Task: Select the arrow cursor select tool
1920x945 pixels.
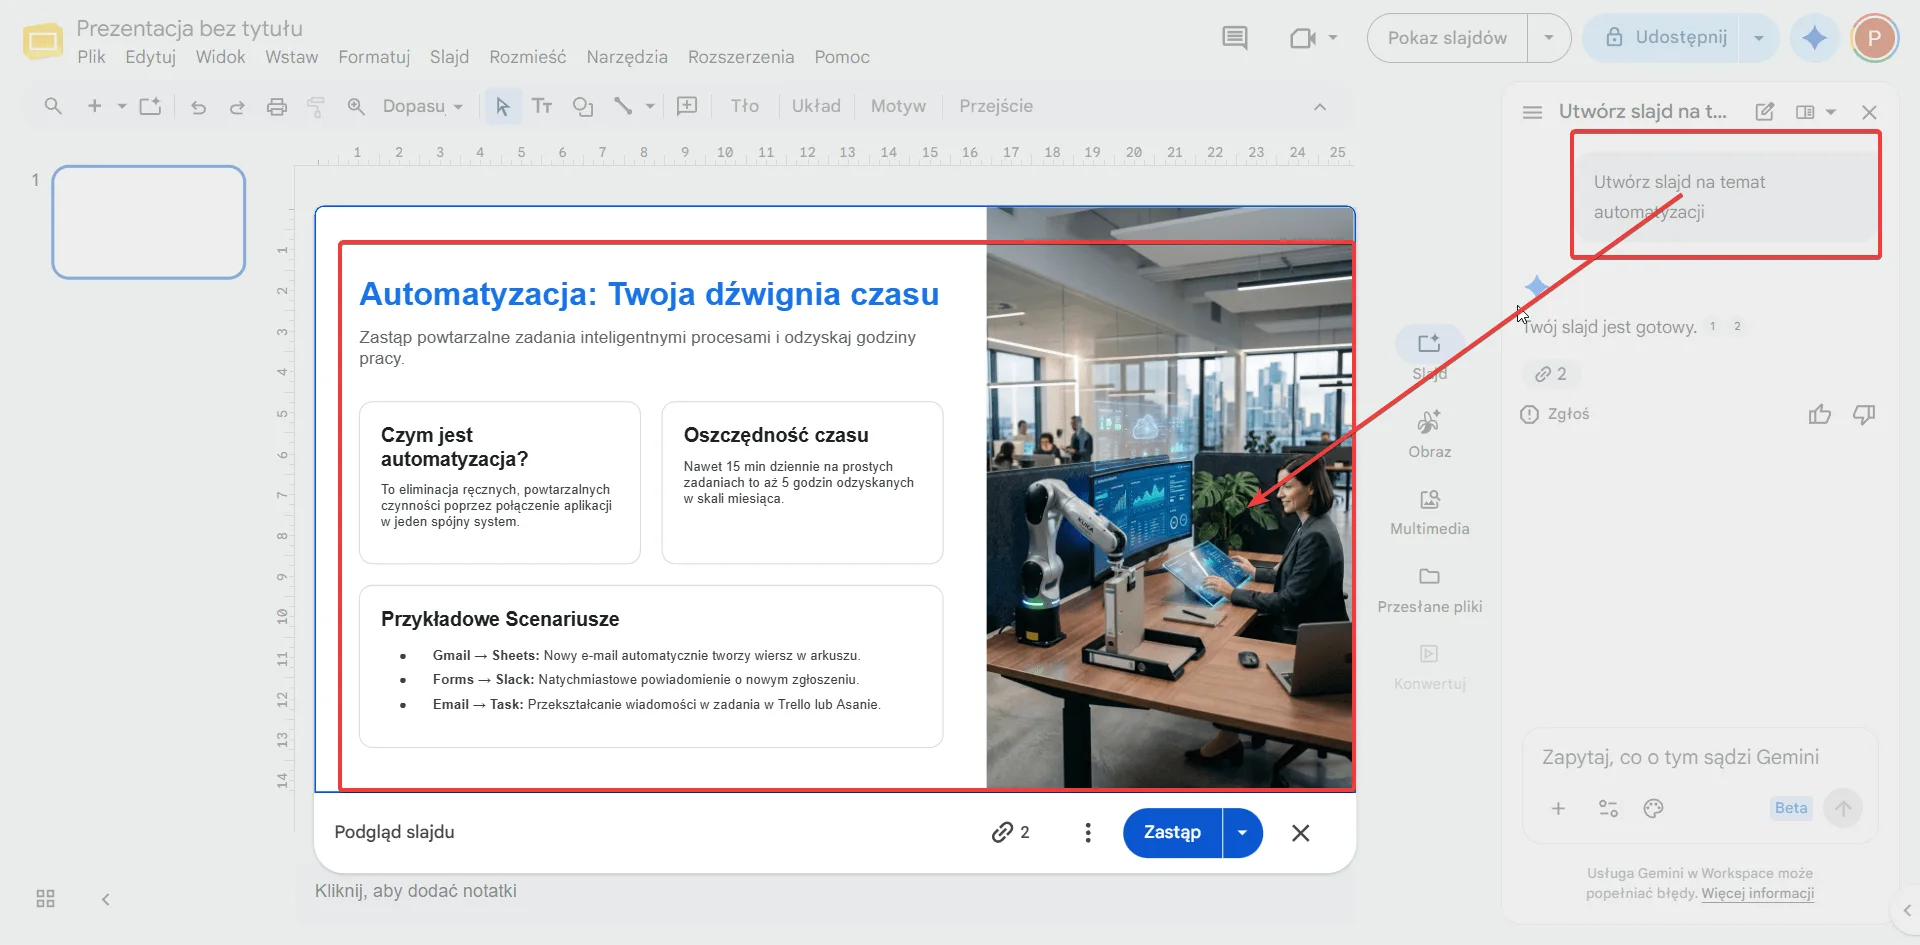Action: (x=502, y=106)
